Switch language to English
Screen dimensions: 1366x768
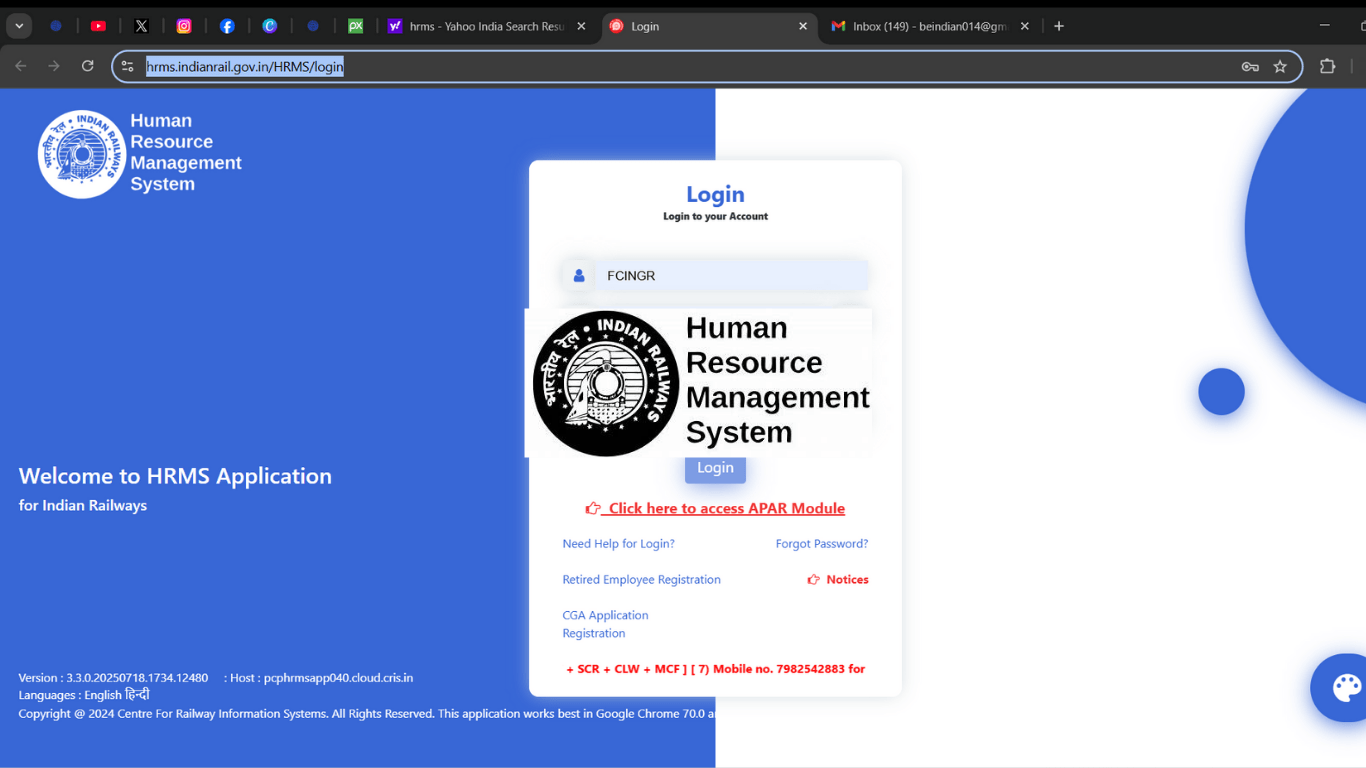103,695
